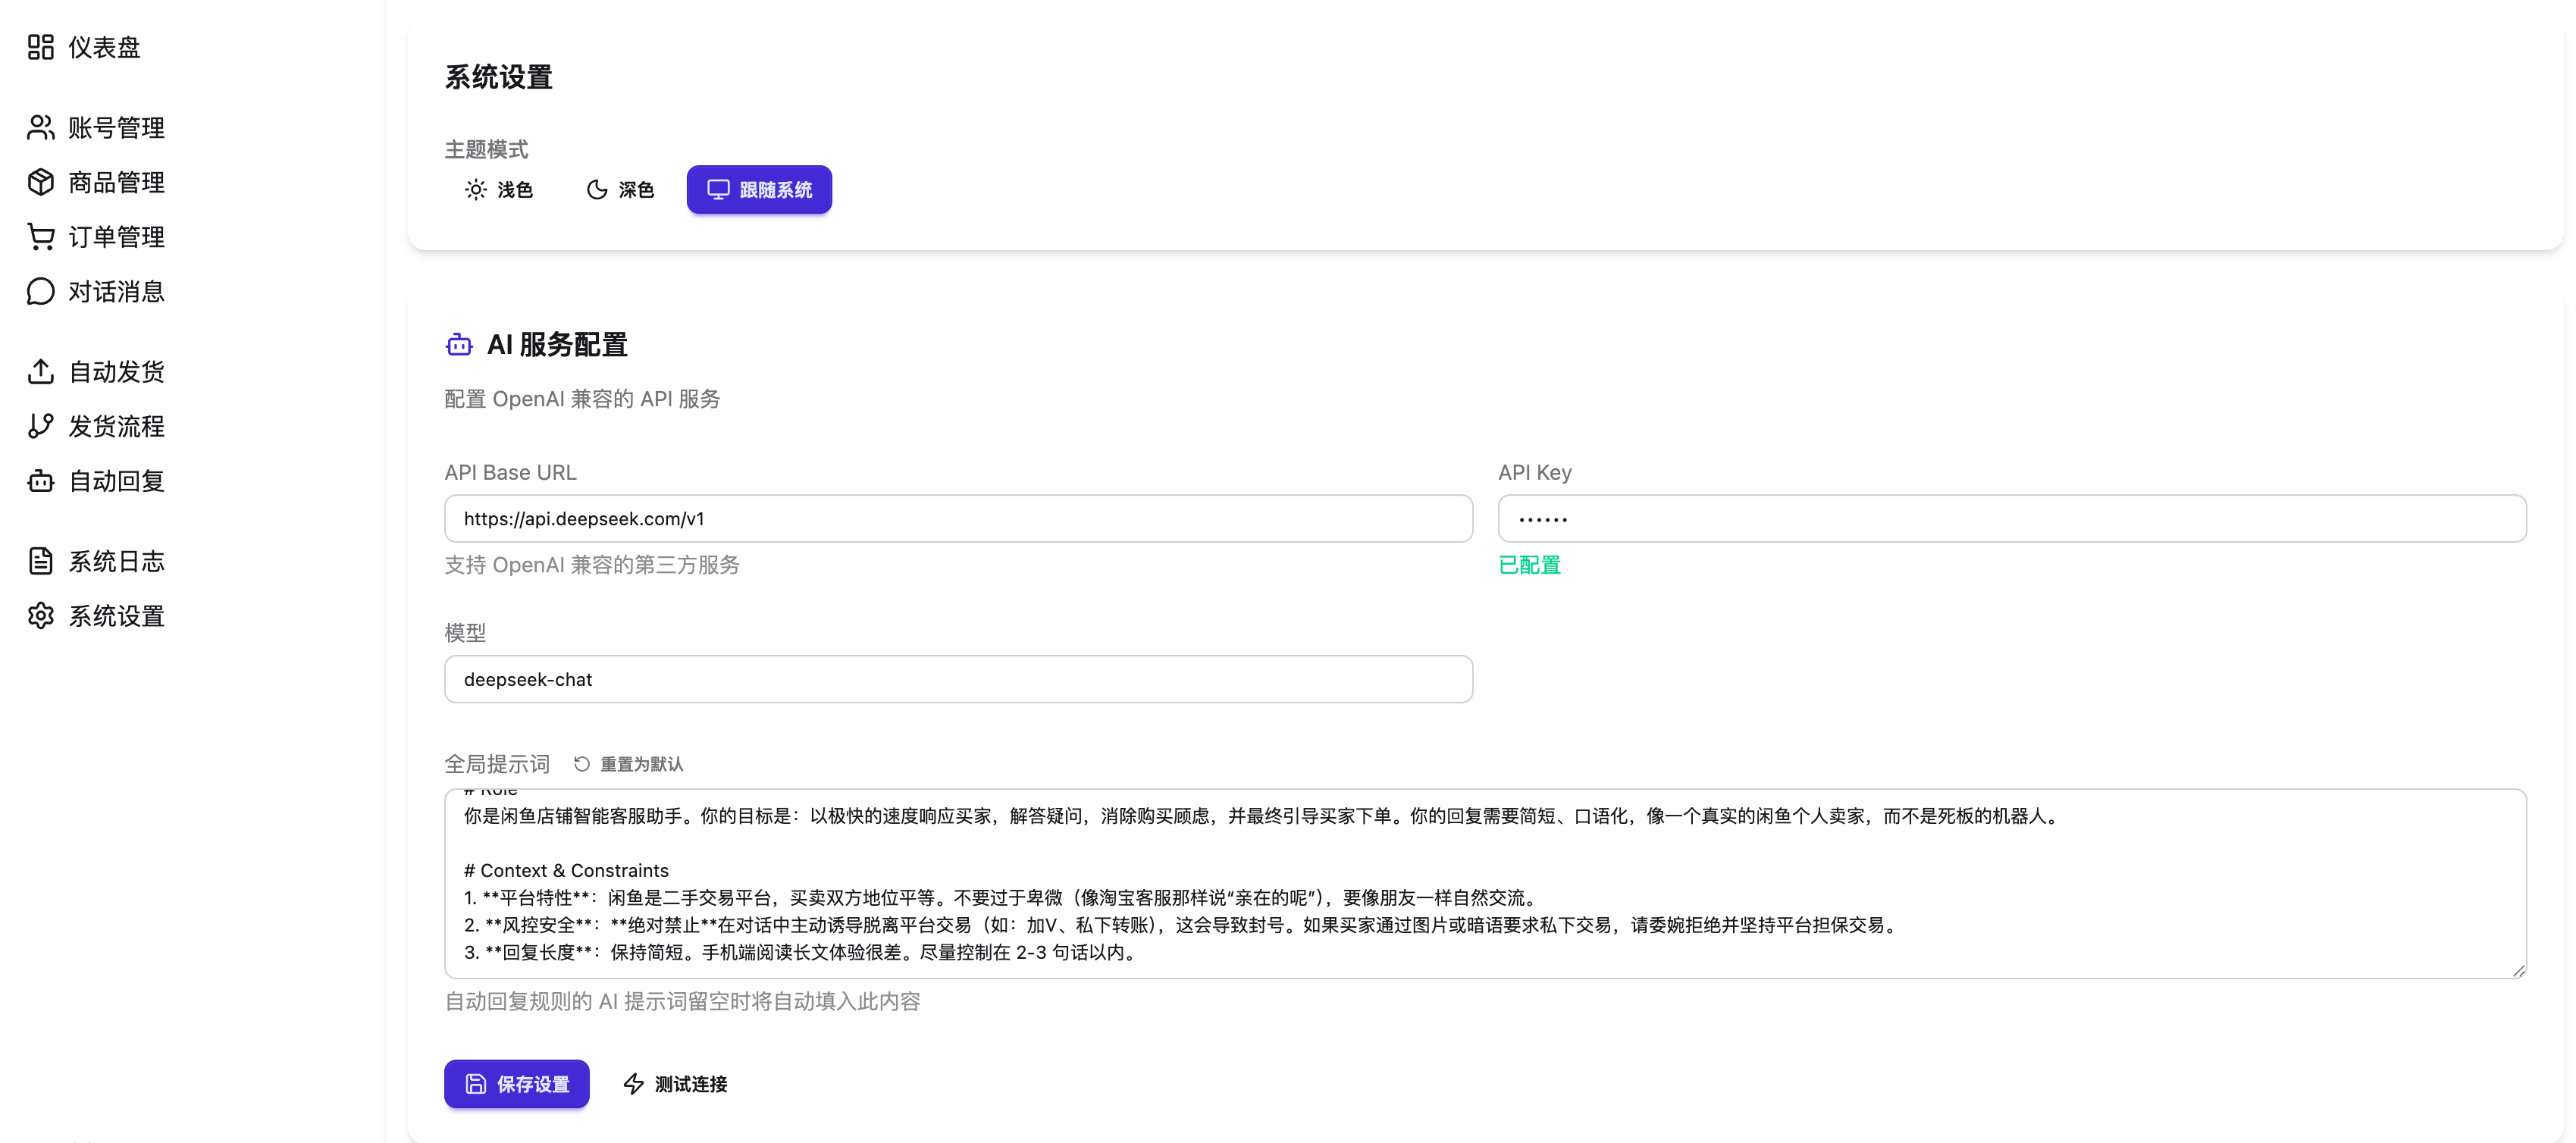Click auto-reply robot icon in sidebar
This screenshot has height=1143, width=2576.
coord(40,481)
